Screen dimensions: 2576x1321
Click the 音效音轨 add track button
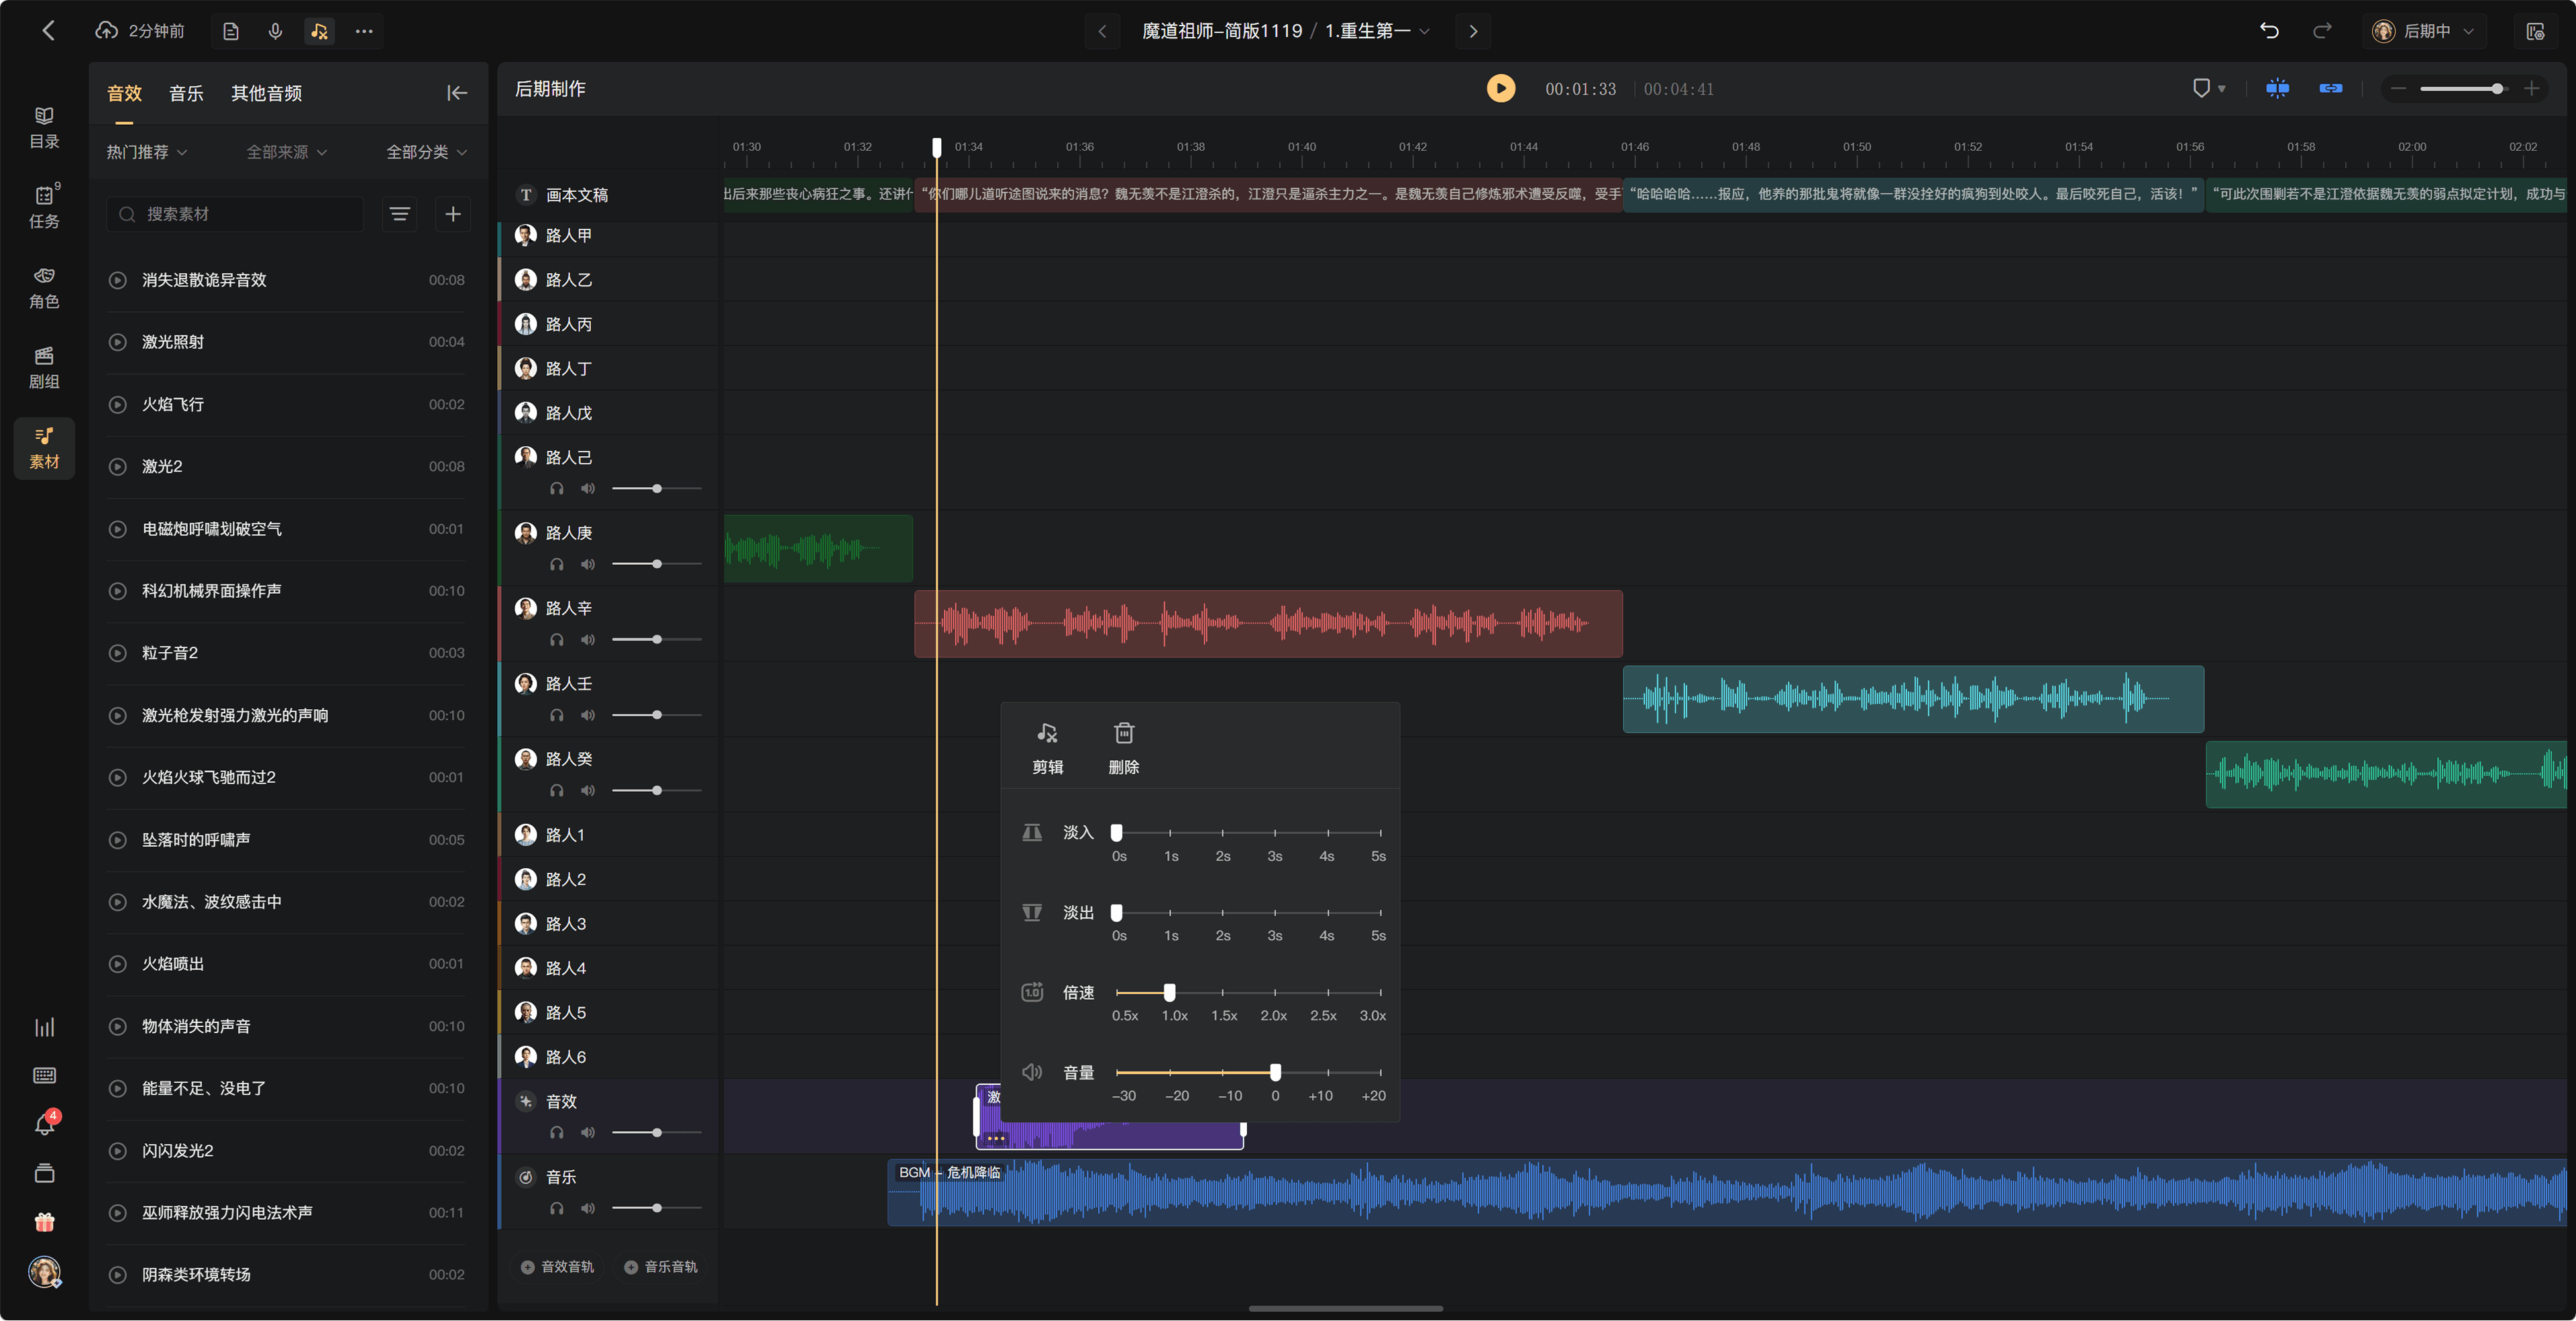pyautogui.click(x=557, y=1267)
